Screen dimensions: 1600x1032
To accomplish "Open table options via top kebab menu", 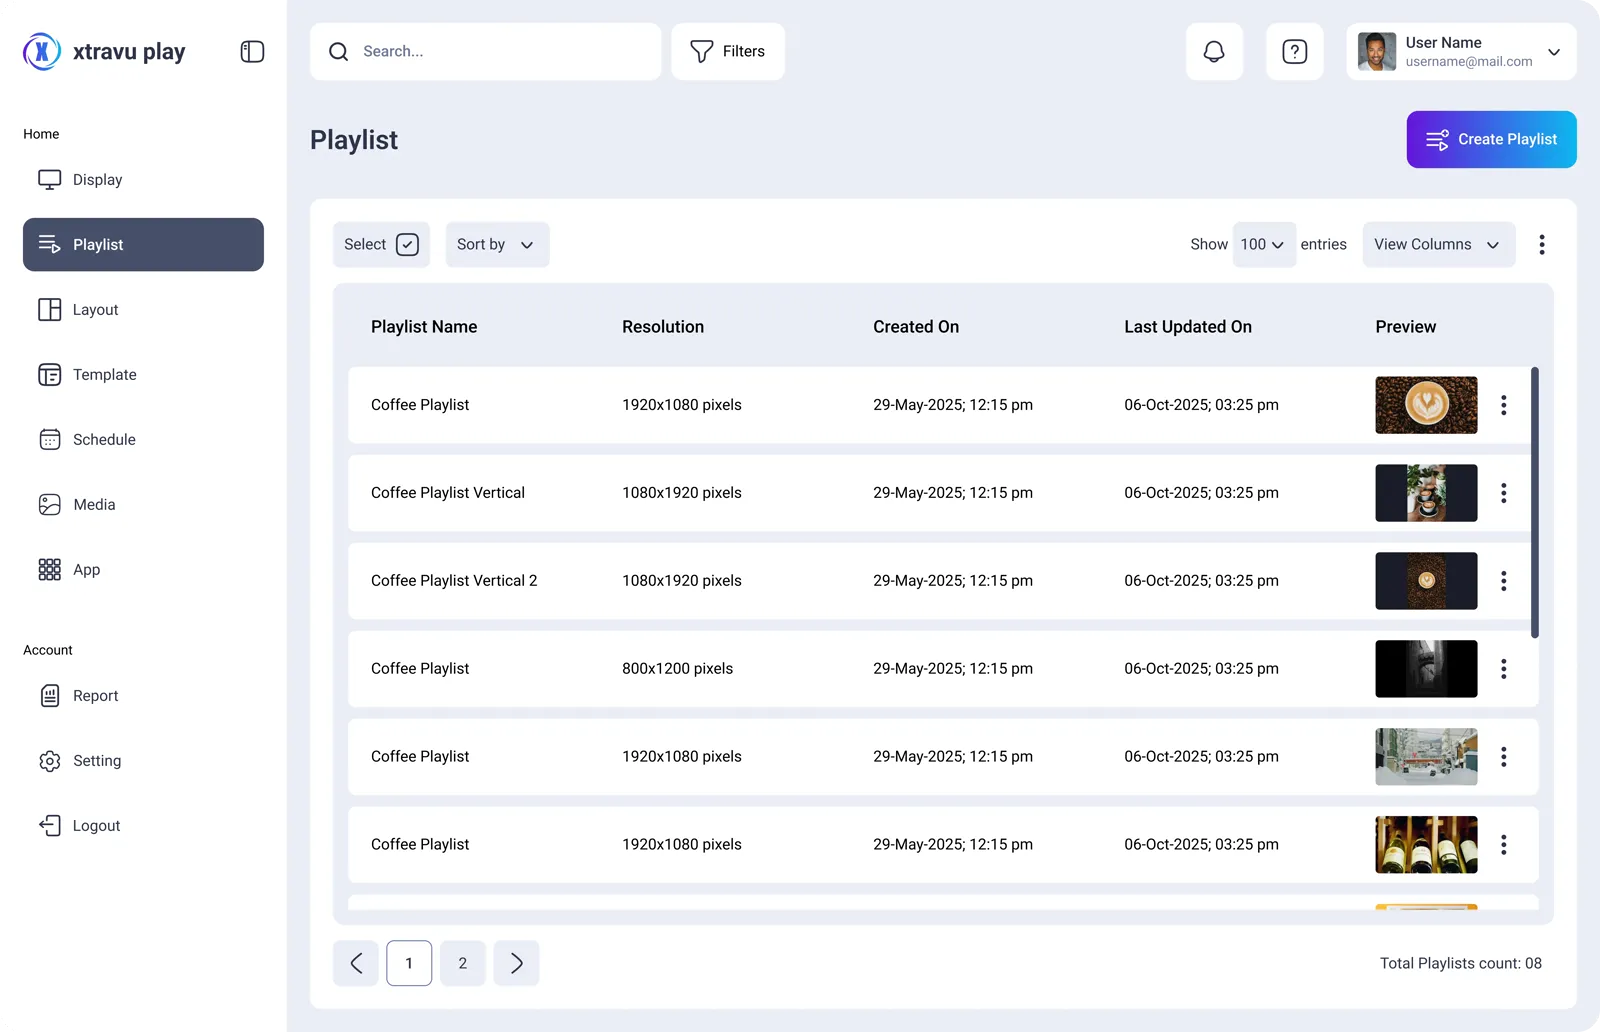I will pyautogui.click(x=1542, y=245).
